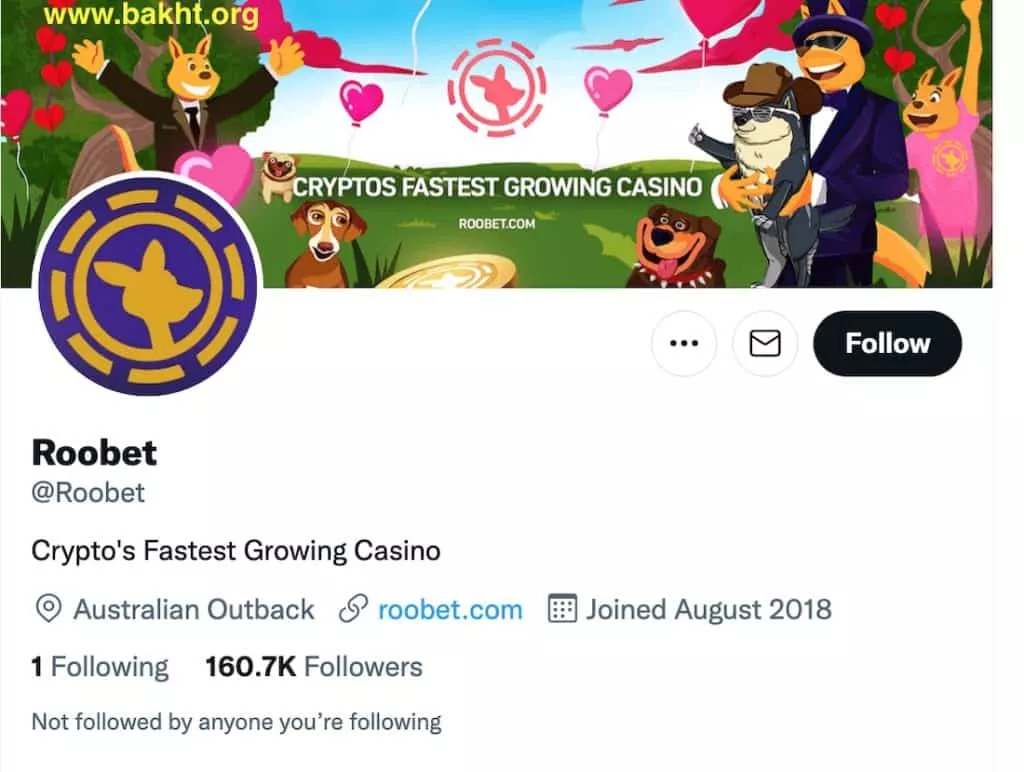Viewport: 1024px width, 772px height.
Task: Click the purple Roobet profile avatar
Action: tap(148, 286)
